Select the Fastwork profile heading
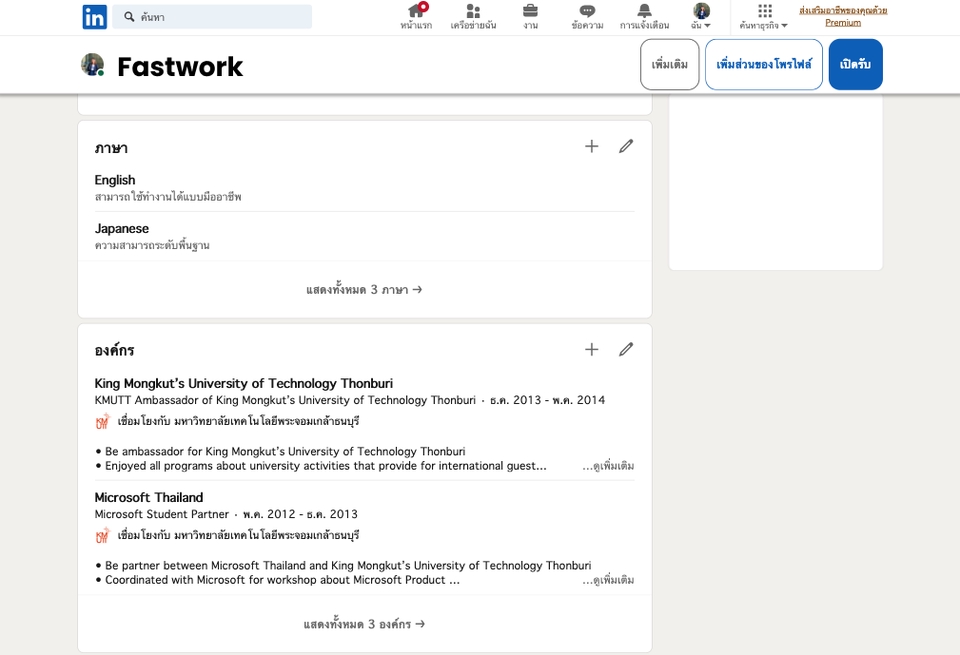 (180, 66)
